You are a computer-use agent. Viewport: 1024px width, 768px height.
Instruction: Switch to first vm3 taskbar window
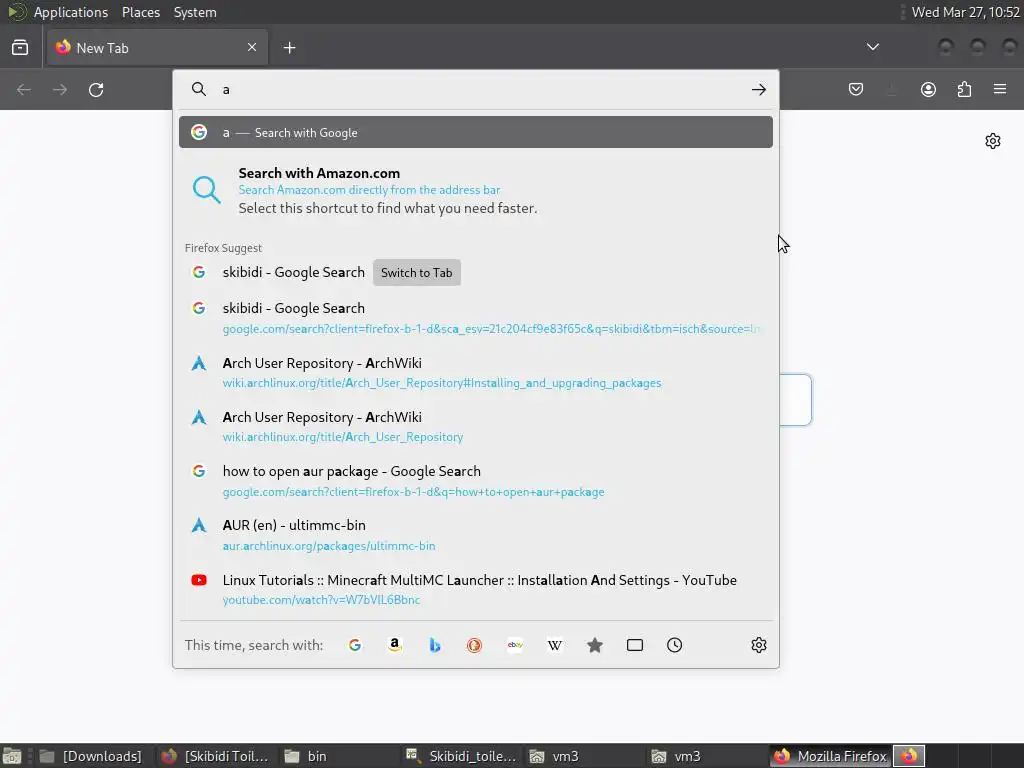coord(583,756)
